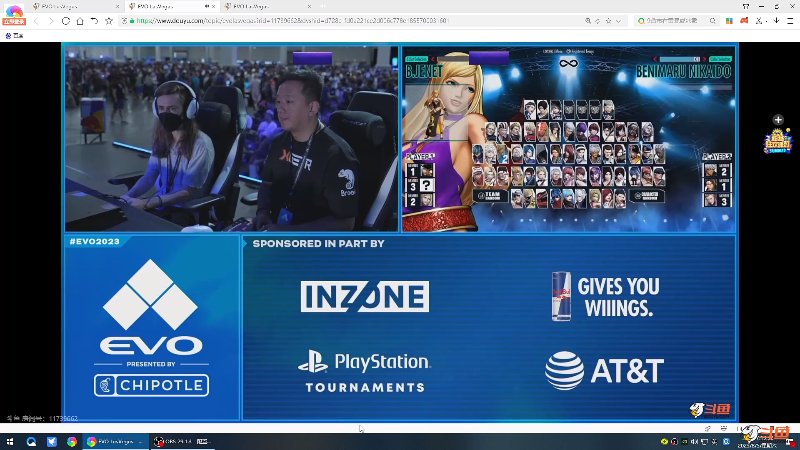Go back using the browser back arrow
Viewport: 800px width, 450px height.
[x=36, y=21]
